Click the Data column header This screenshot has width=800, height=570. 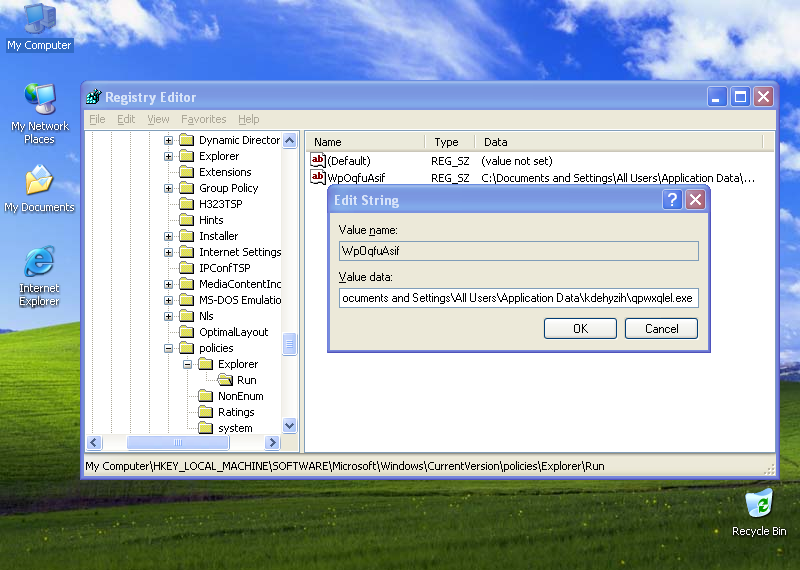pos(495,142)
